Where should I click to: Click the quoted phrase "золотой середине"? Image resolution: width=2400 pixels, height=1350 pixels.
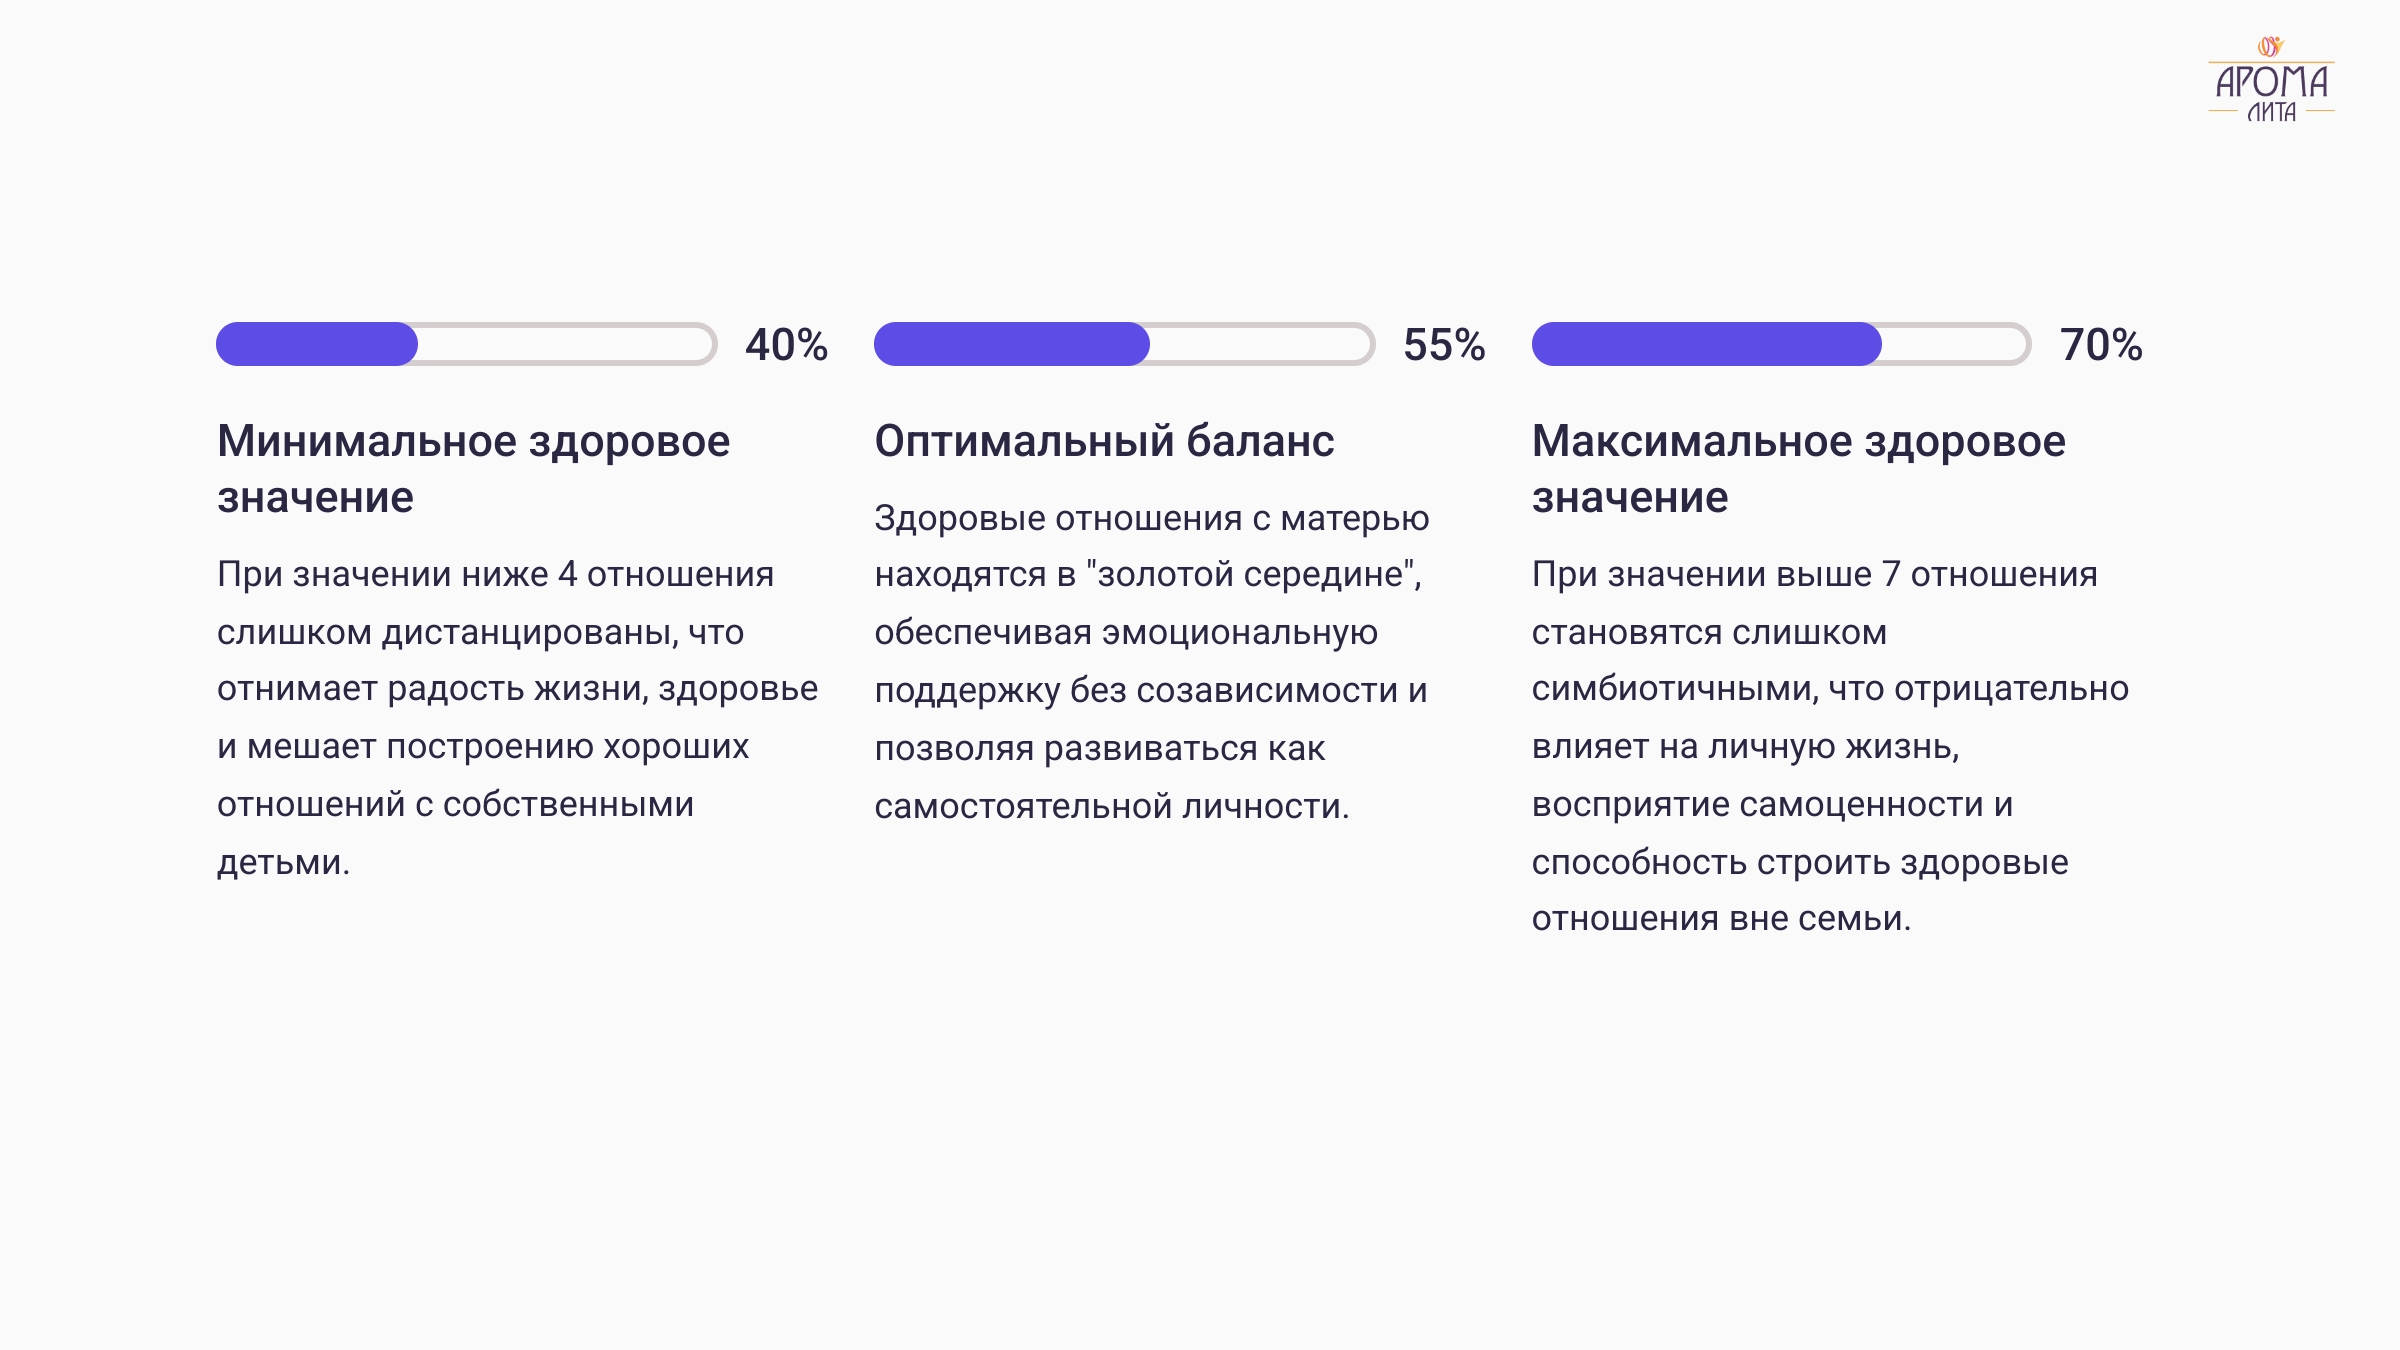(1250, 575)
